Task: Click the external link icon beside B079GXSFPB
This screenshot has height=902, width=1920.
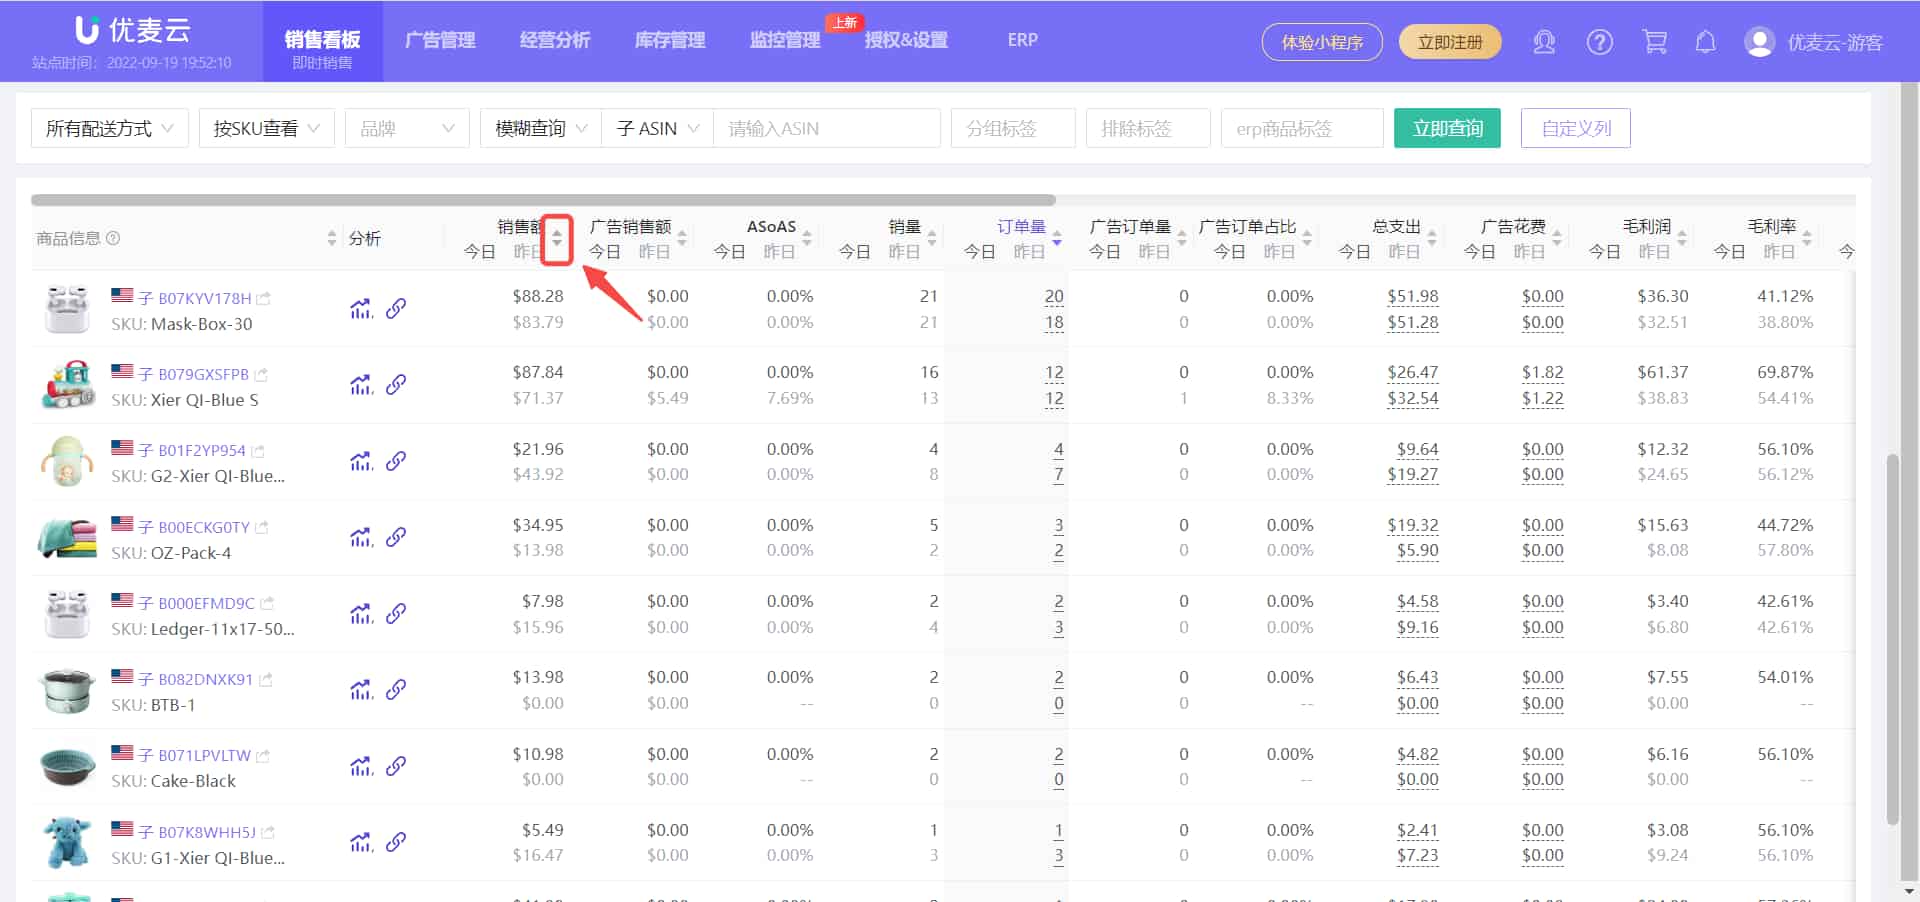Action: click(x=261, y=373)
